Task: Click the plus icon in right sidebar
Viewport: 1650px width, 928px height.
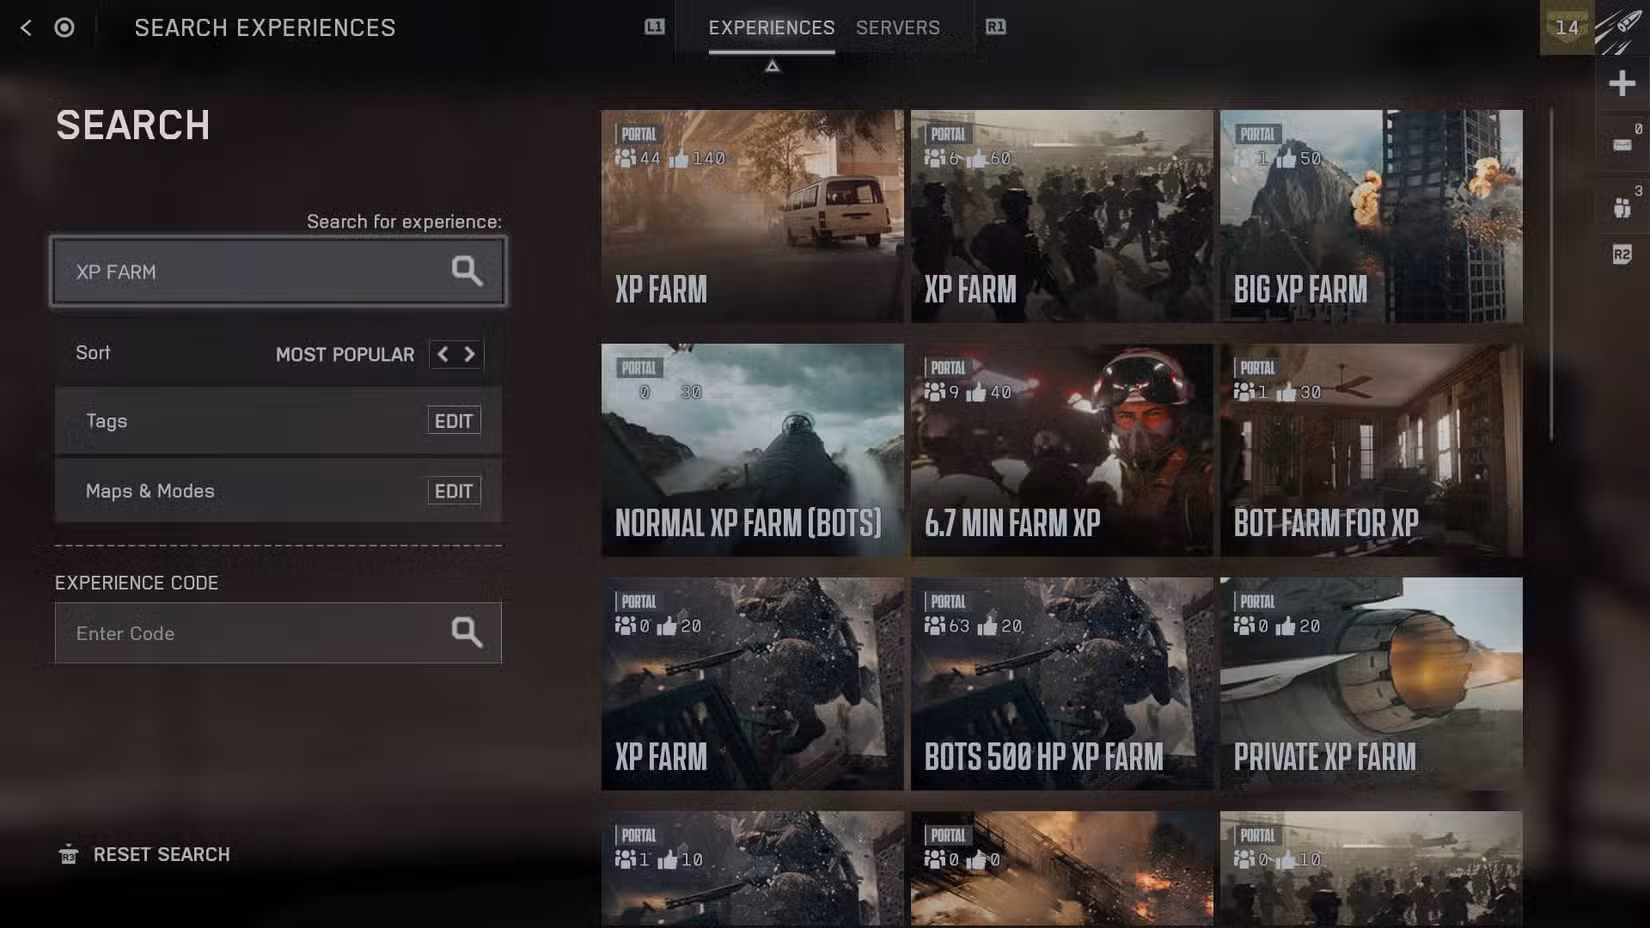Action: pyautogui.click(x=1621, y=83)
